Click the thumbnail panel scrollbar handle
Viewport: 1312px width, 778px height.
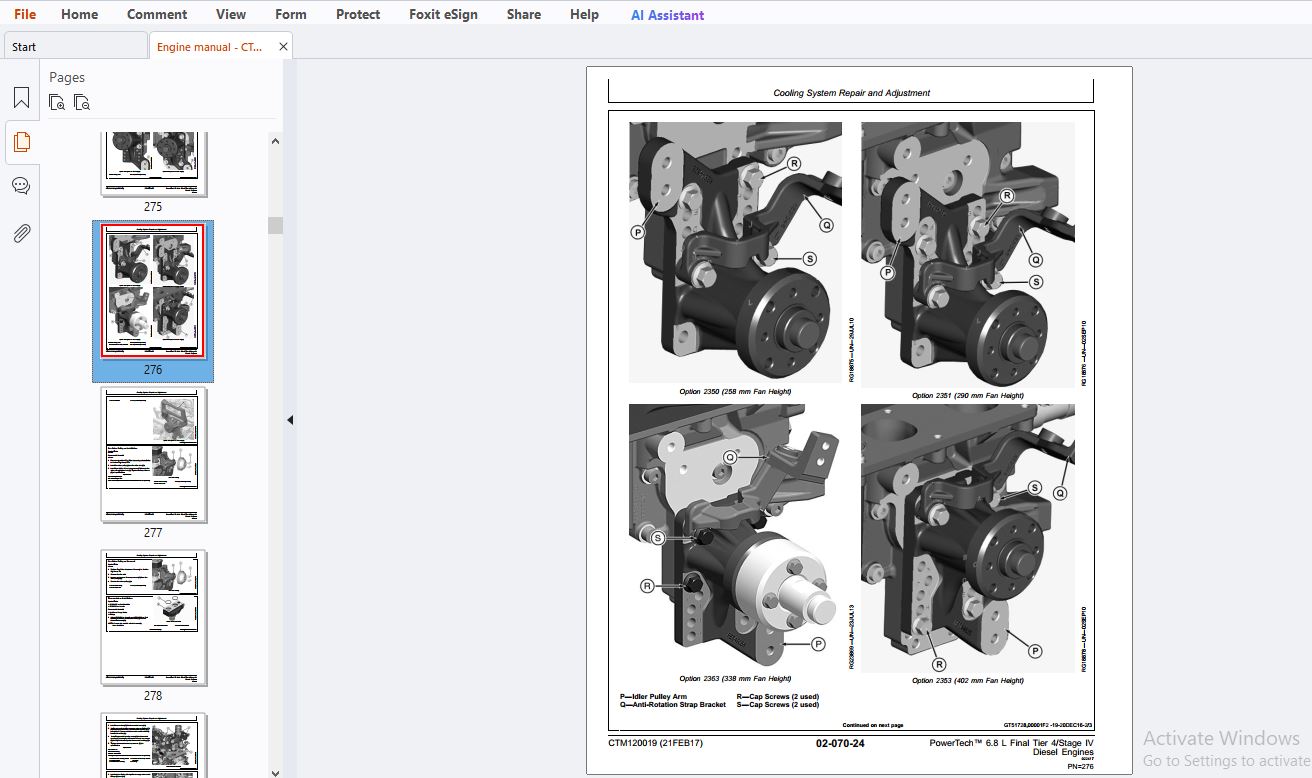pos(275,225)
